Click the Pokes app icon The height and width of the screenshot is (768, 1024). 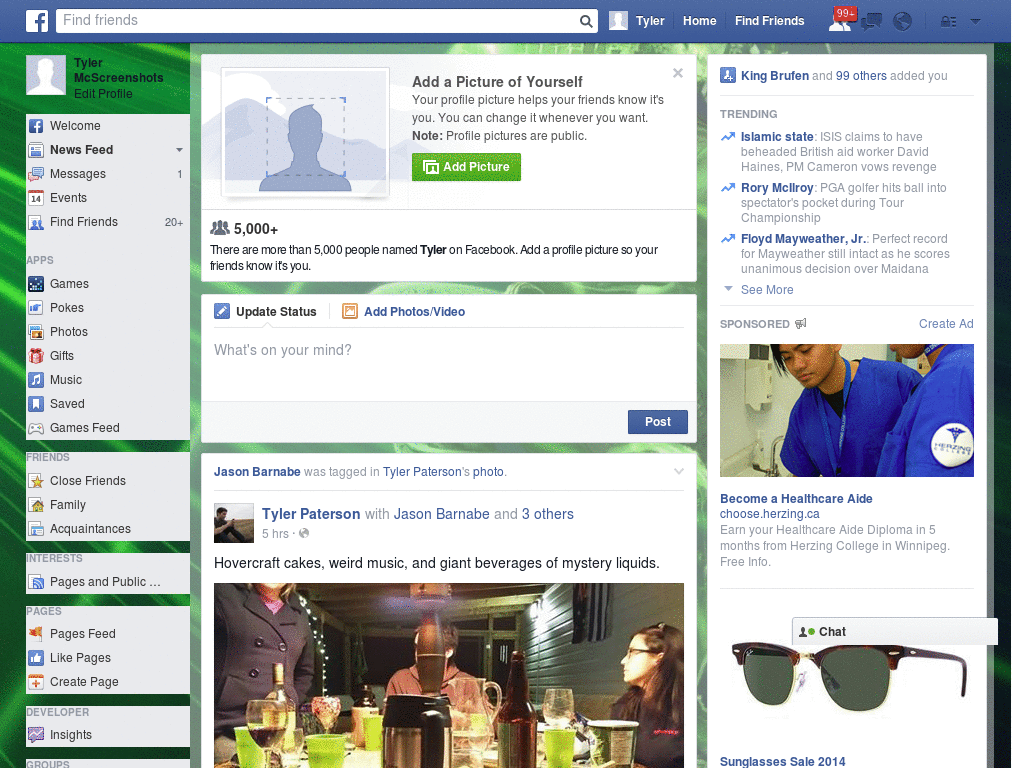[36, 308]
